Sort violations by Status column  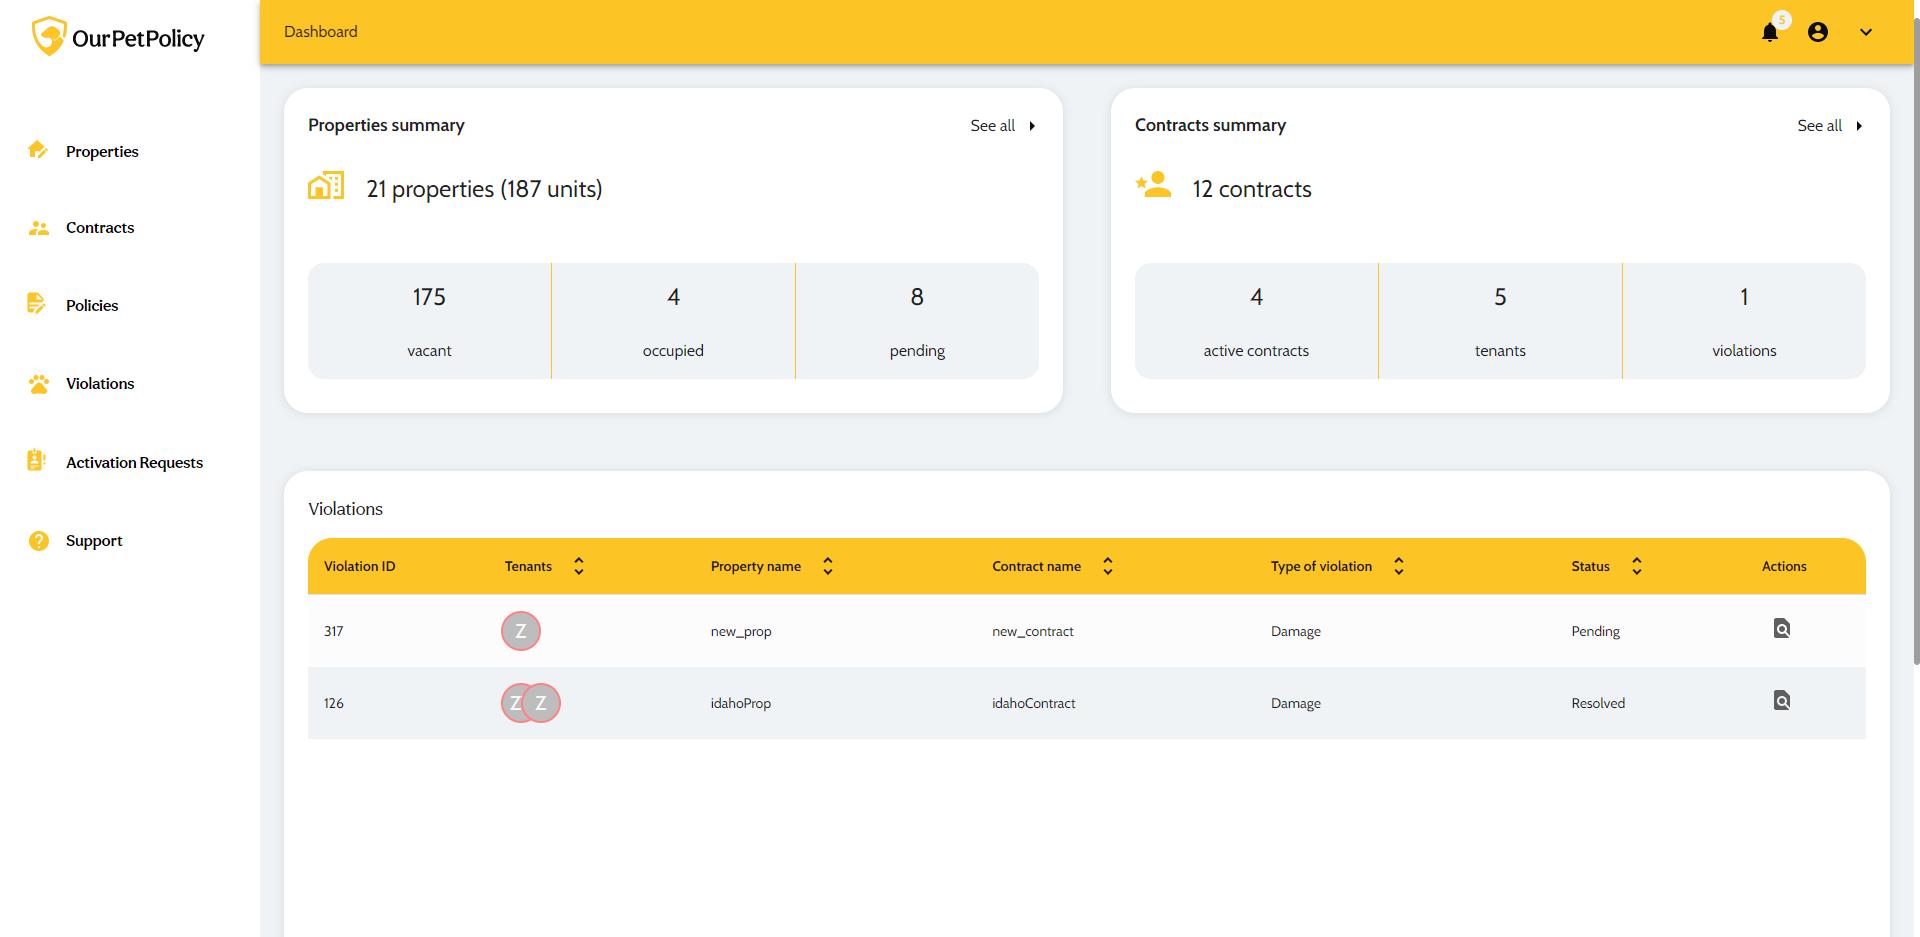[1636, 566]
